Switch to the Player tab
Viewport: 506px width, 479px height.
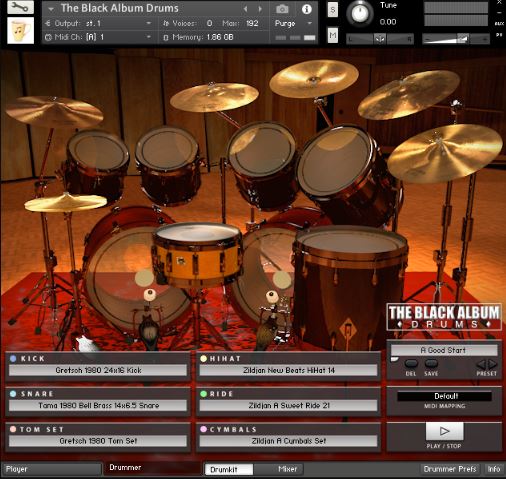[52, 469]
